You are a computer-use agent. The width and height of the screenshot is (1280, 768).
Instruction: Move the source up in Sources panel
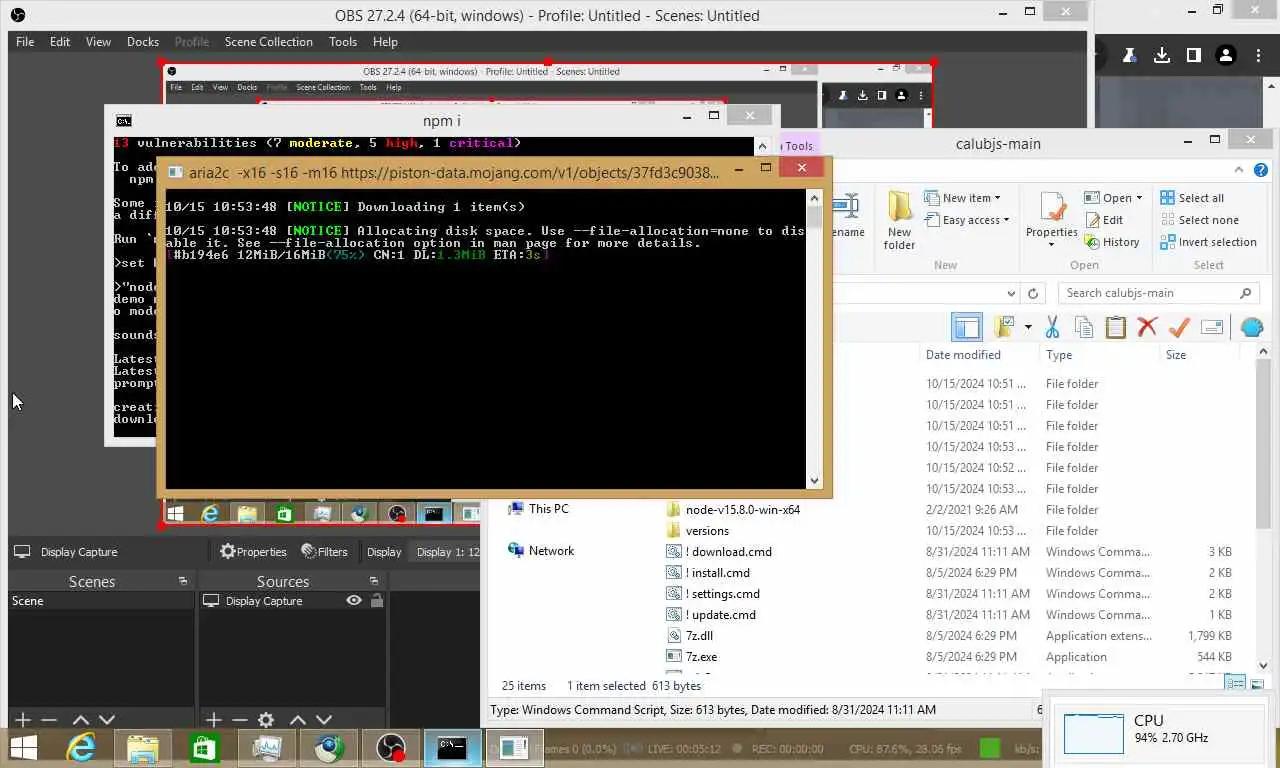coord(298,719)
